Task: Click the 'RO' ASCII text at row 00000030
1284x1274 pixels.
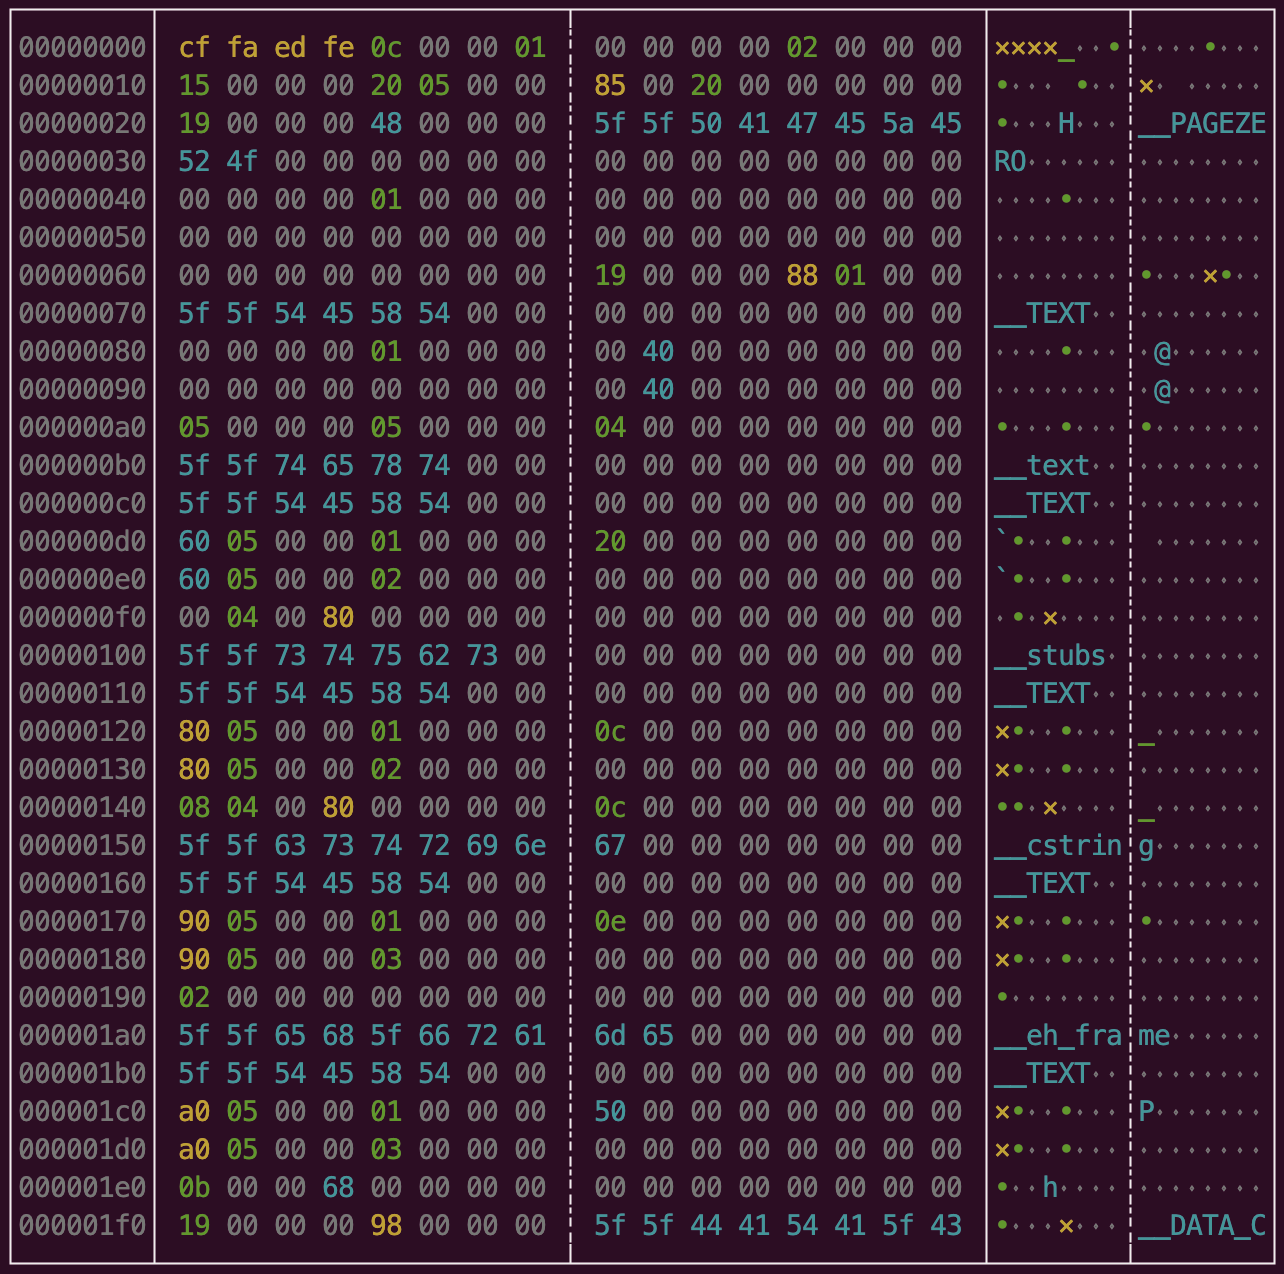Action: pos(1010,162)
